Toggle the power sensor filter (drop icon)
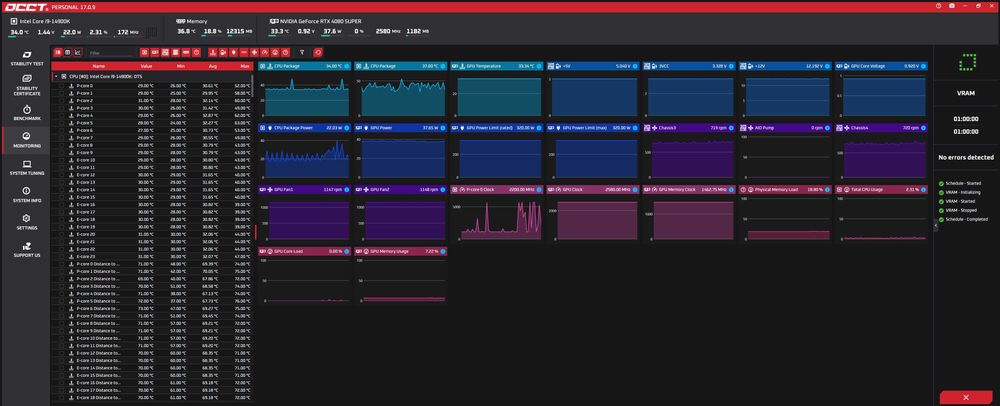The image size is (1000, 406). point(233,52)
